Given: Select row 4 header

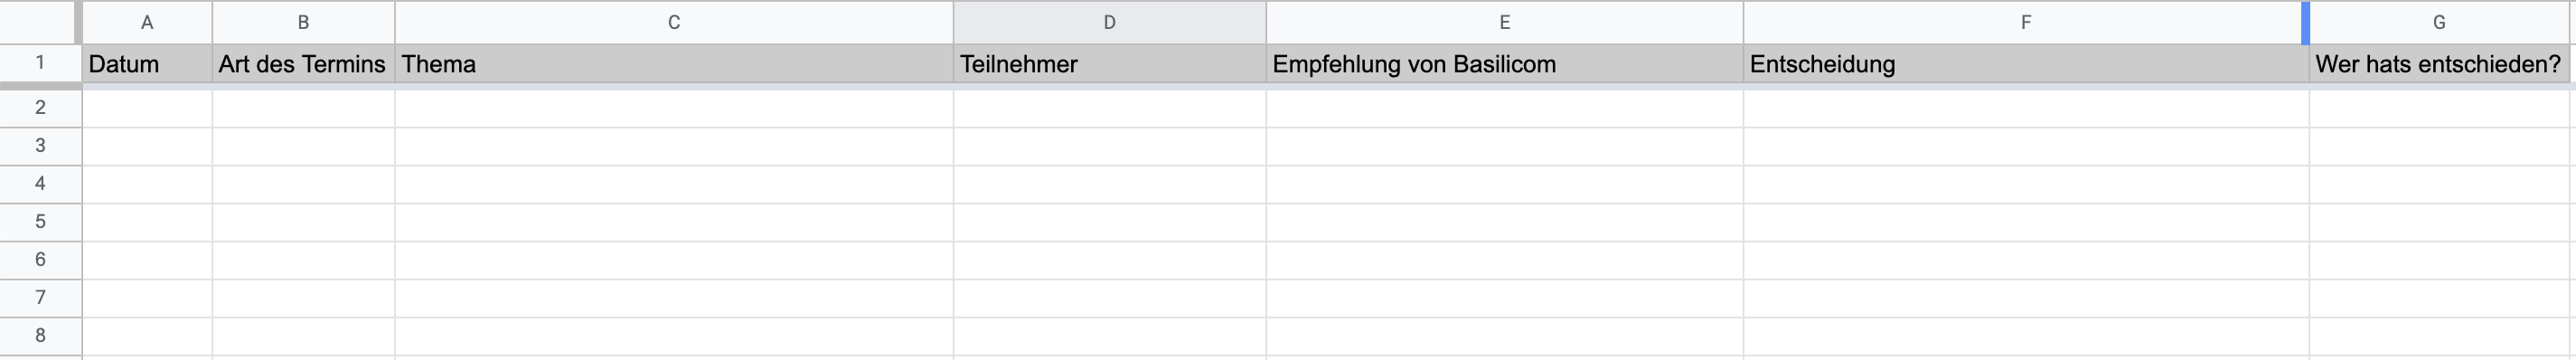Looking at the screenshot, I should tap(40, 184).
